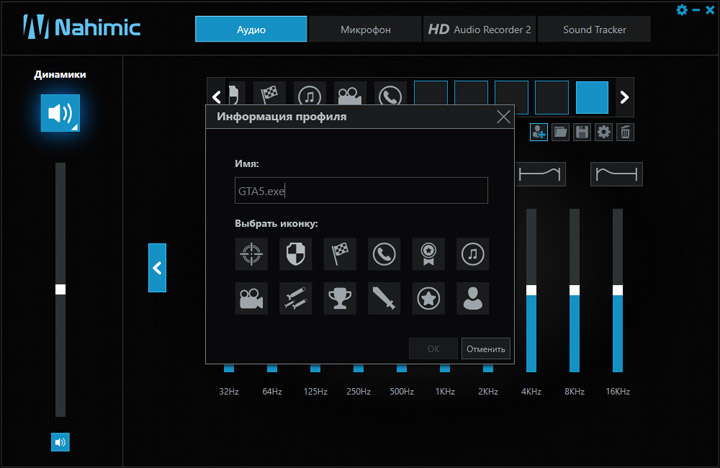Switch to Sound Tracker tab
This screenshot has width=720, height=468.
pos(594,29)
